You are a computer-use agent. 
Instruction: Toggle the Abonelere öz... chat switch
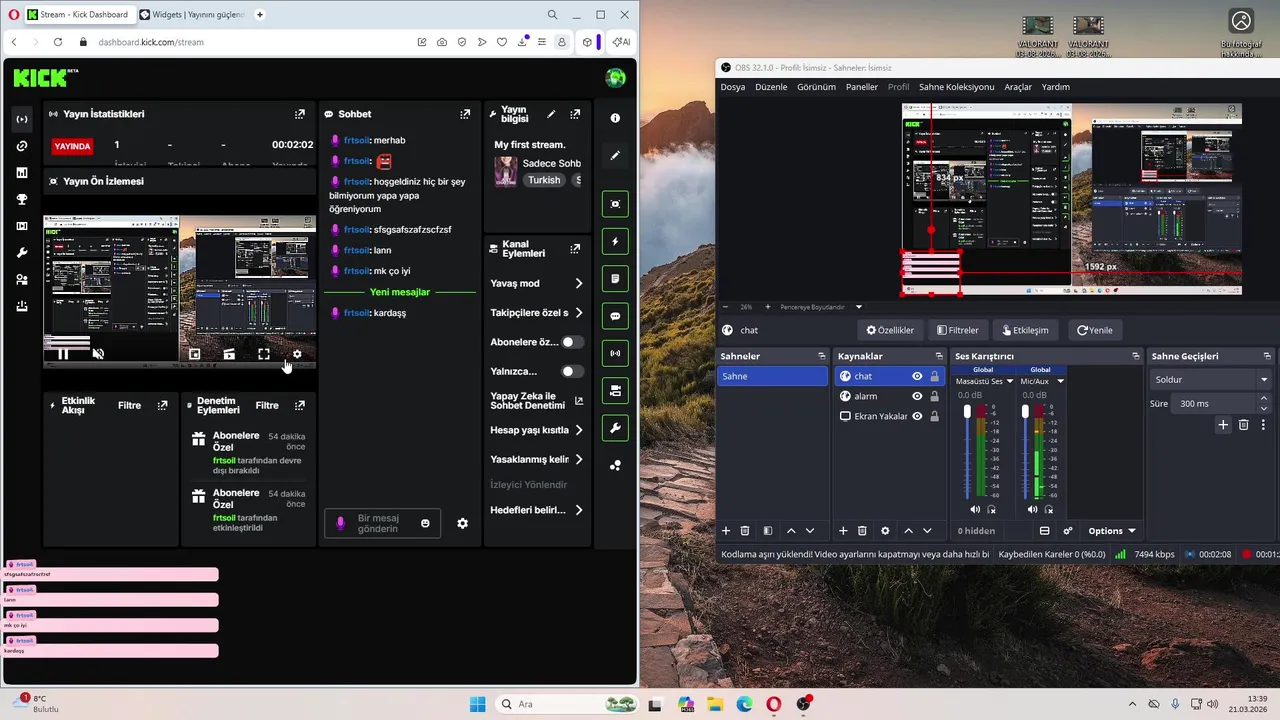pos(572,342)
